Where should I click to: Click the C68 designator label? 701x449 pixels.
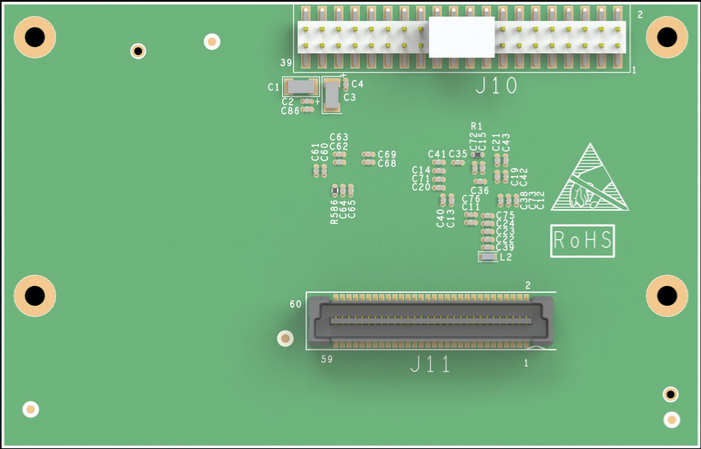(387, 164)
